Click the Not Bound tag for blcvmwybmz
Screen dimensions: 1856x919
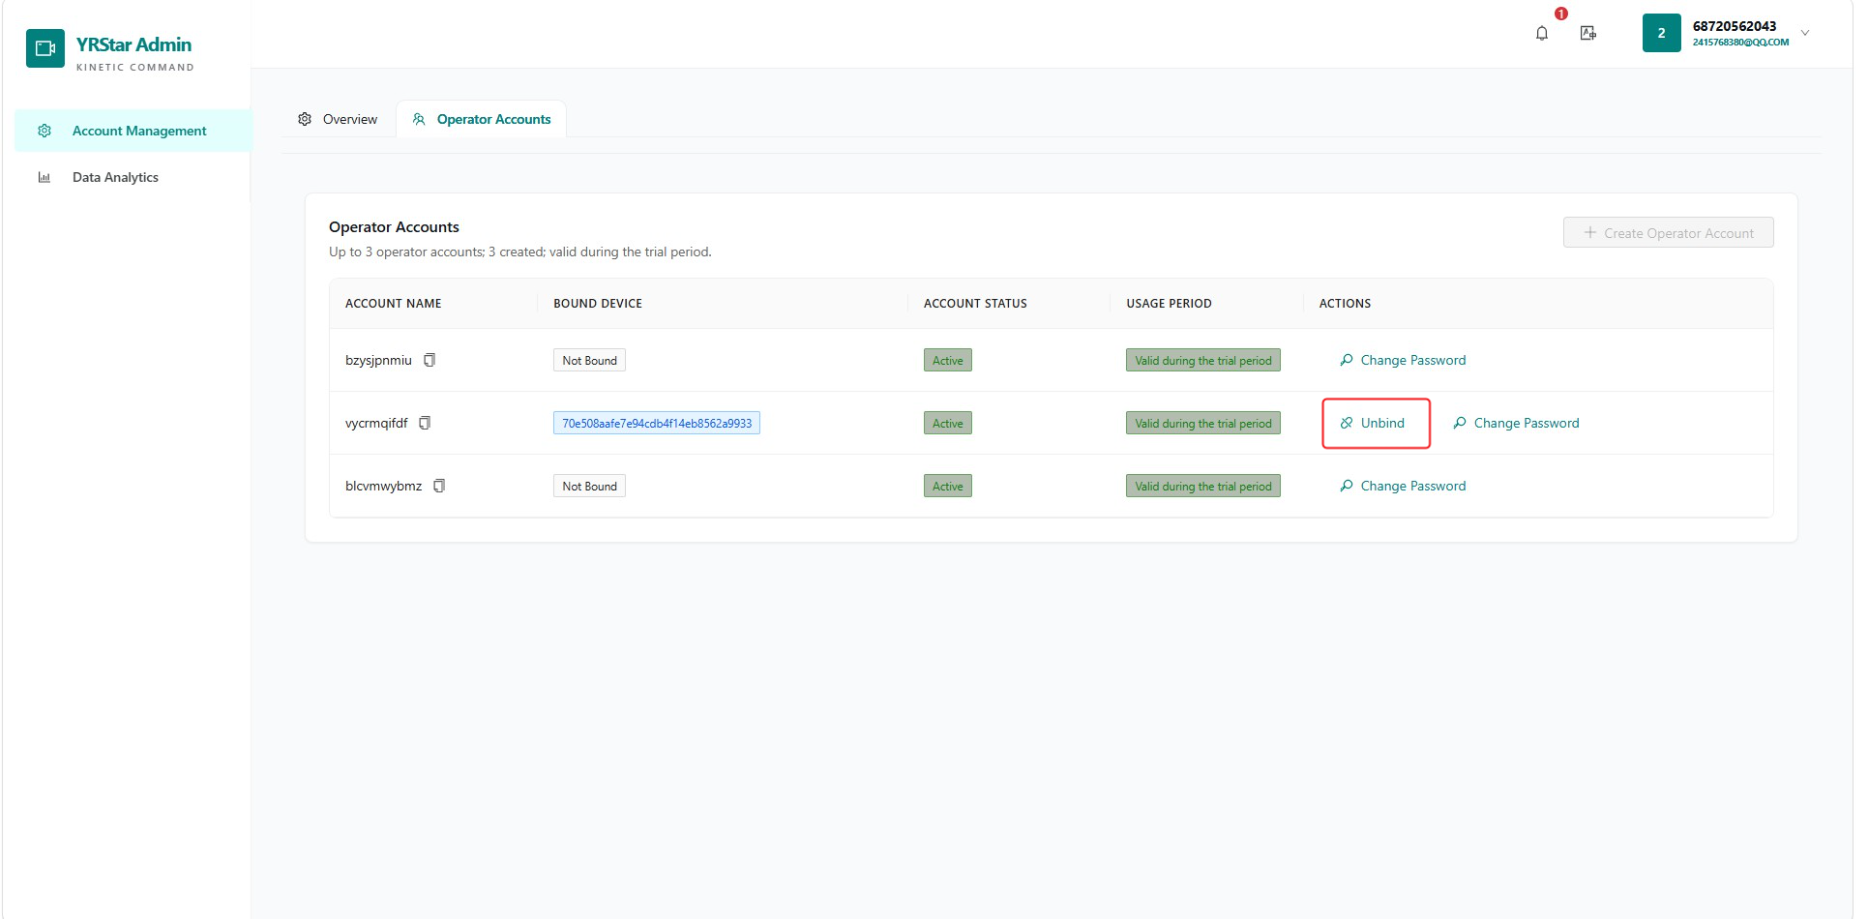click(x=589, y=486)
